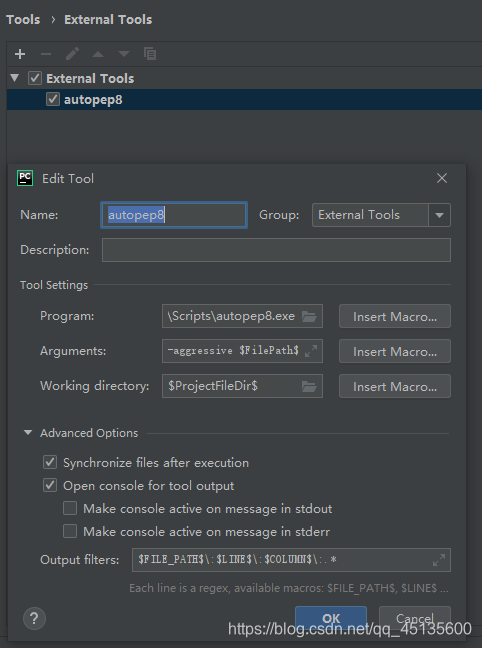Move tool down with the down arrow

point(124,54)
